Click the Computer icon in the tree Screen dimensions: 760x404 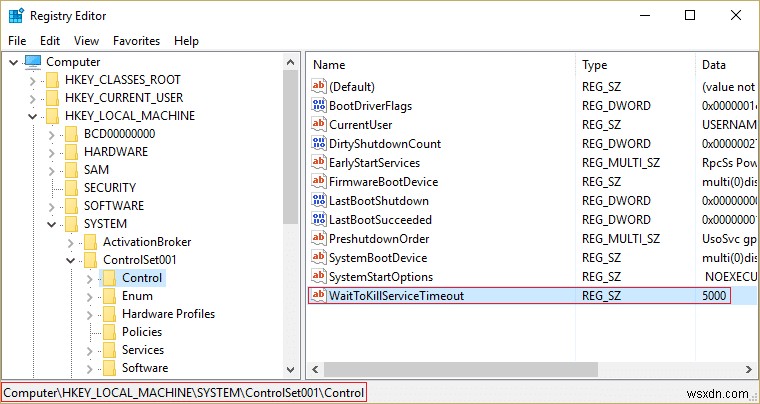pos(33,62)
